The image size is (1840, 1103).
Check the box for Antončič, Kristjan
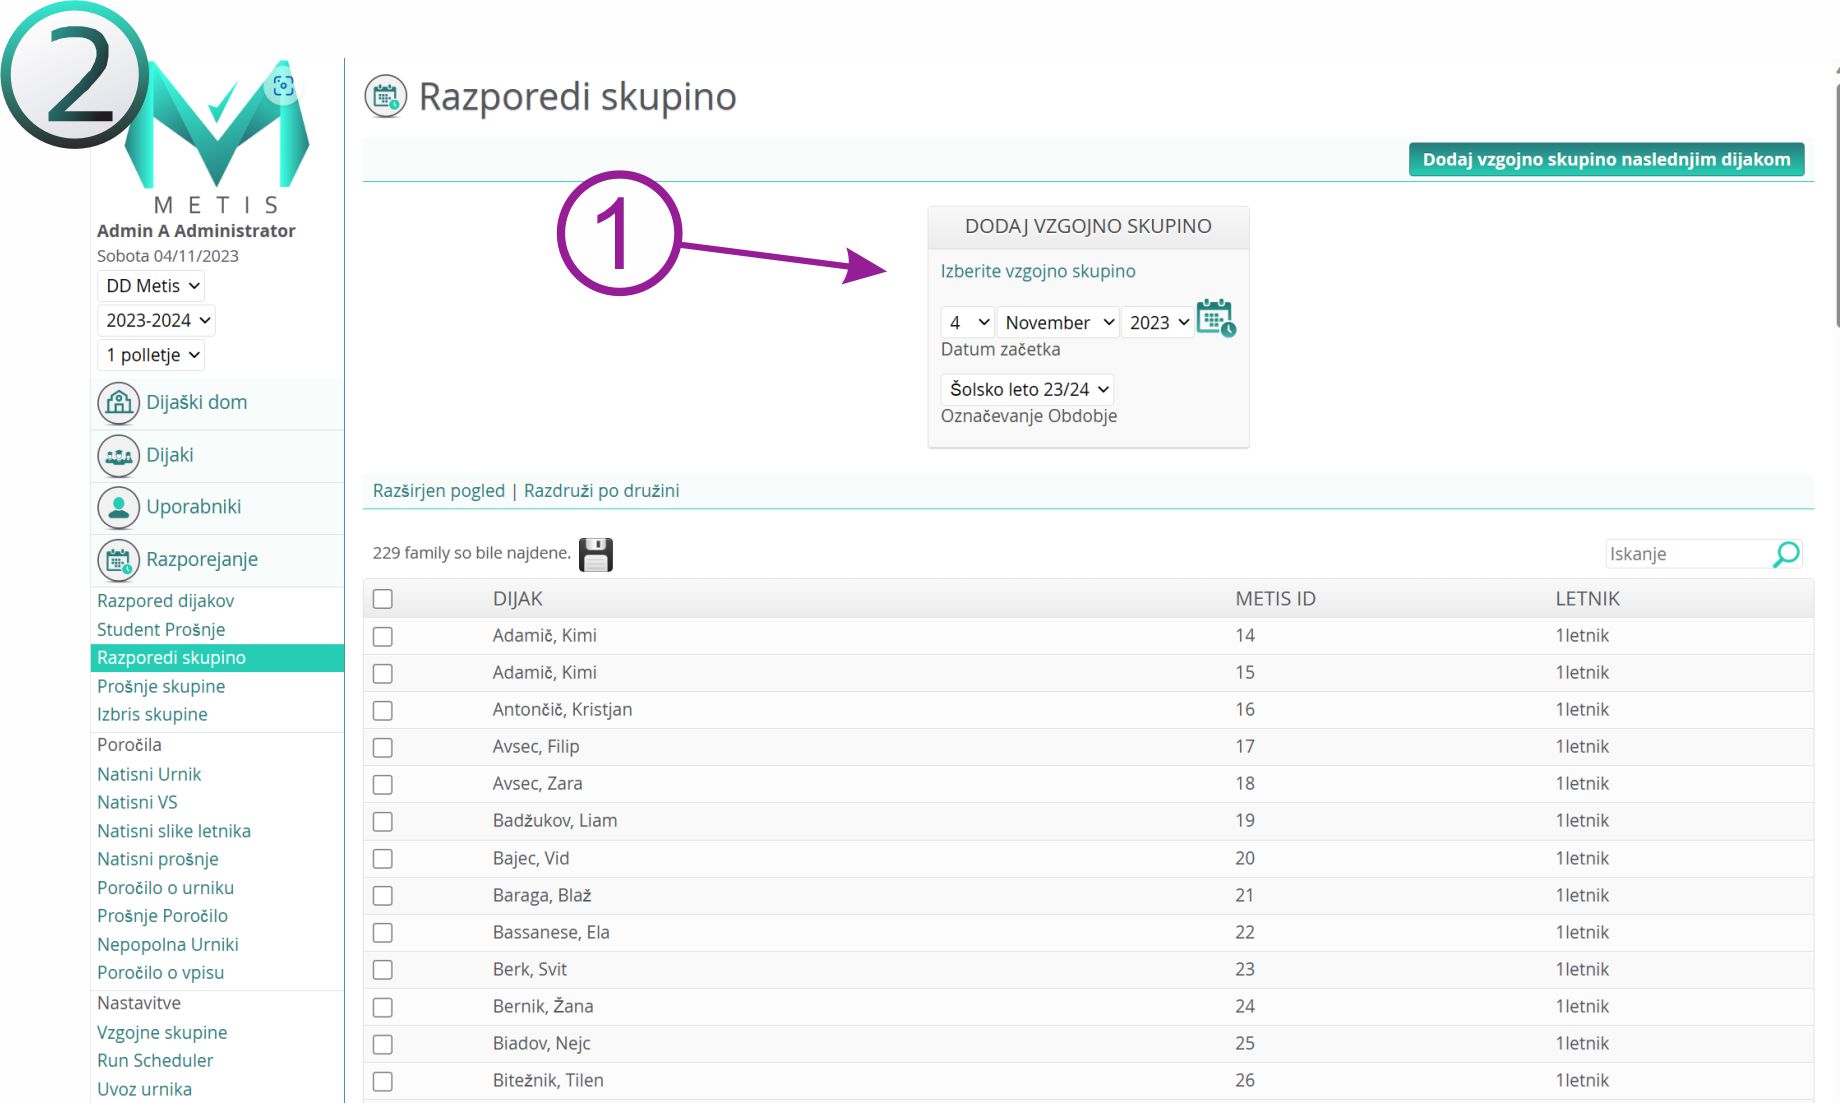[383, 711]
